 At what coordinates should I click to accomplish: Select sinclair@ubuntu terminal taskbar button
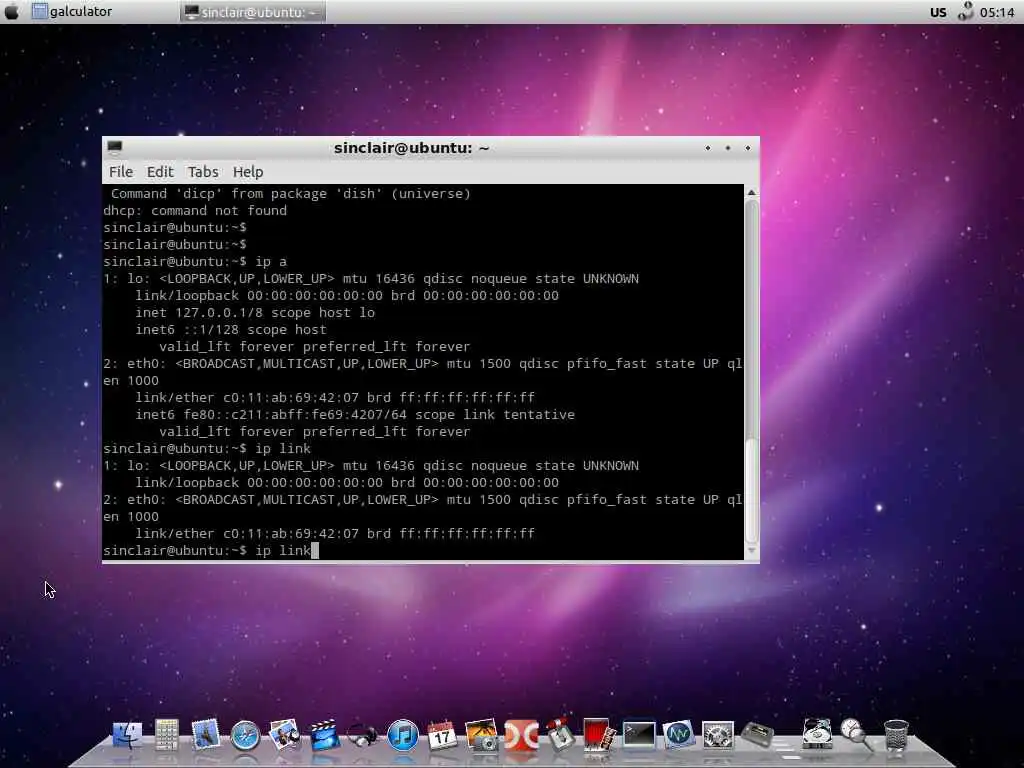[x=252, y=11]
